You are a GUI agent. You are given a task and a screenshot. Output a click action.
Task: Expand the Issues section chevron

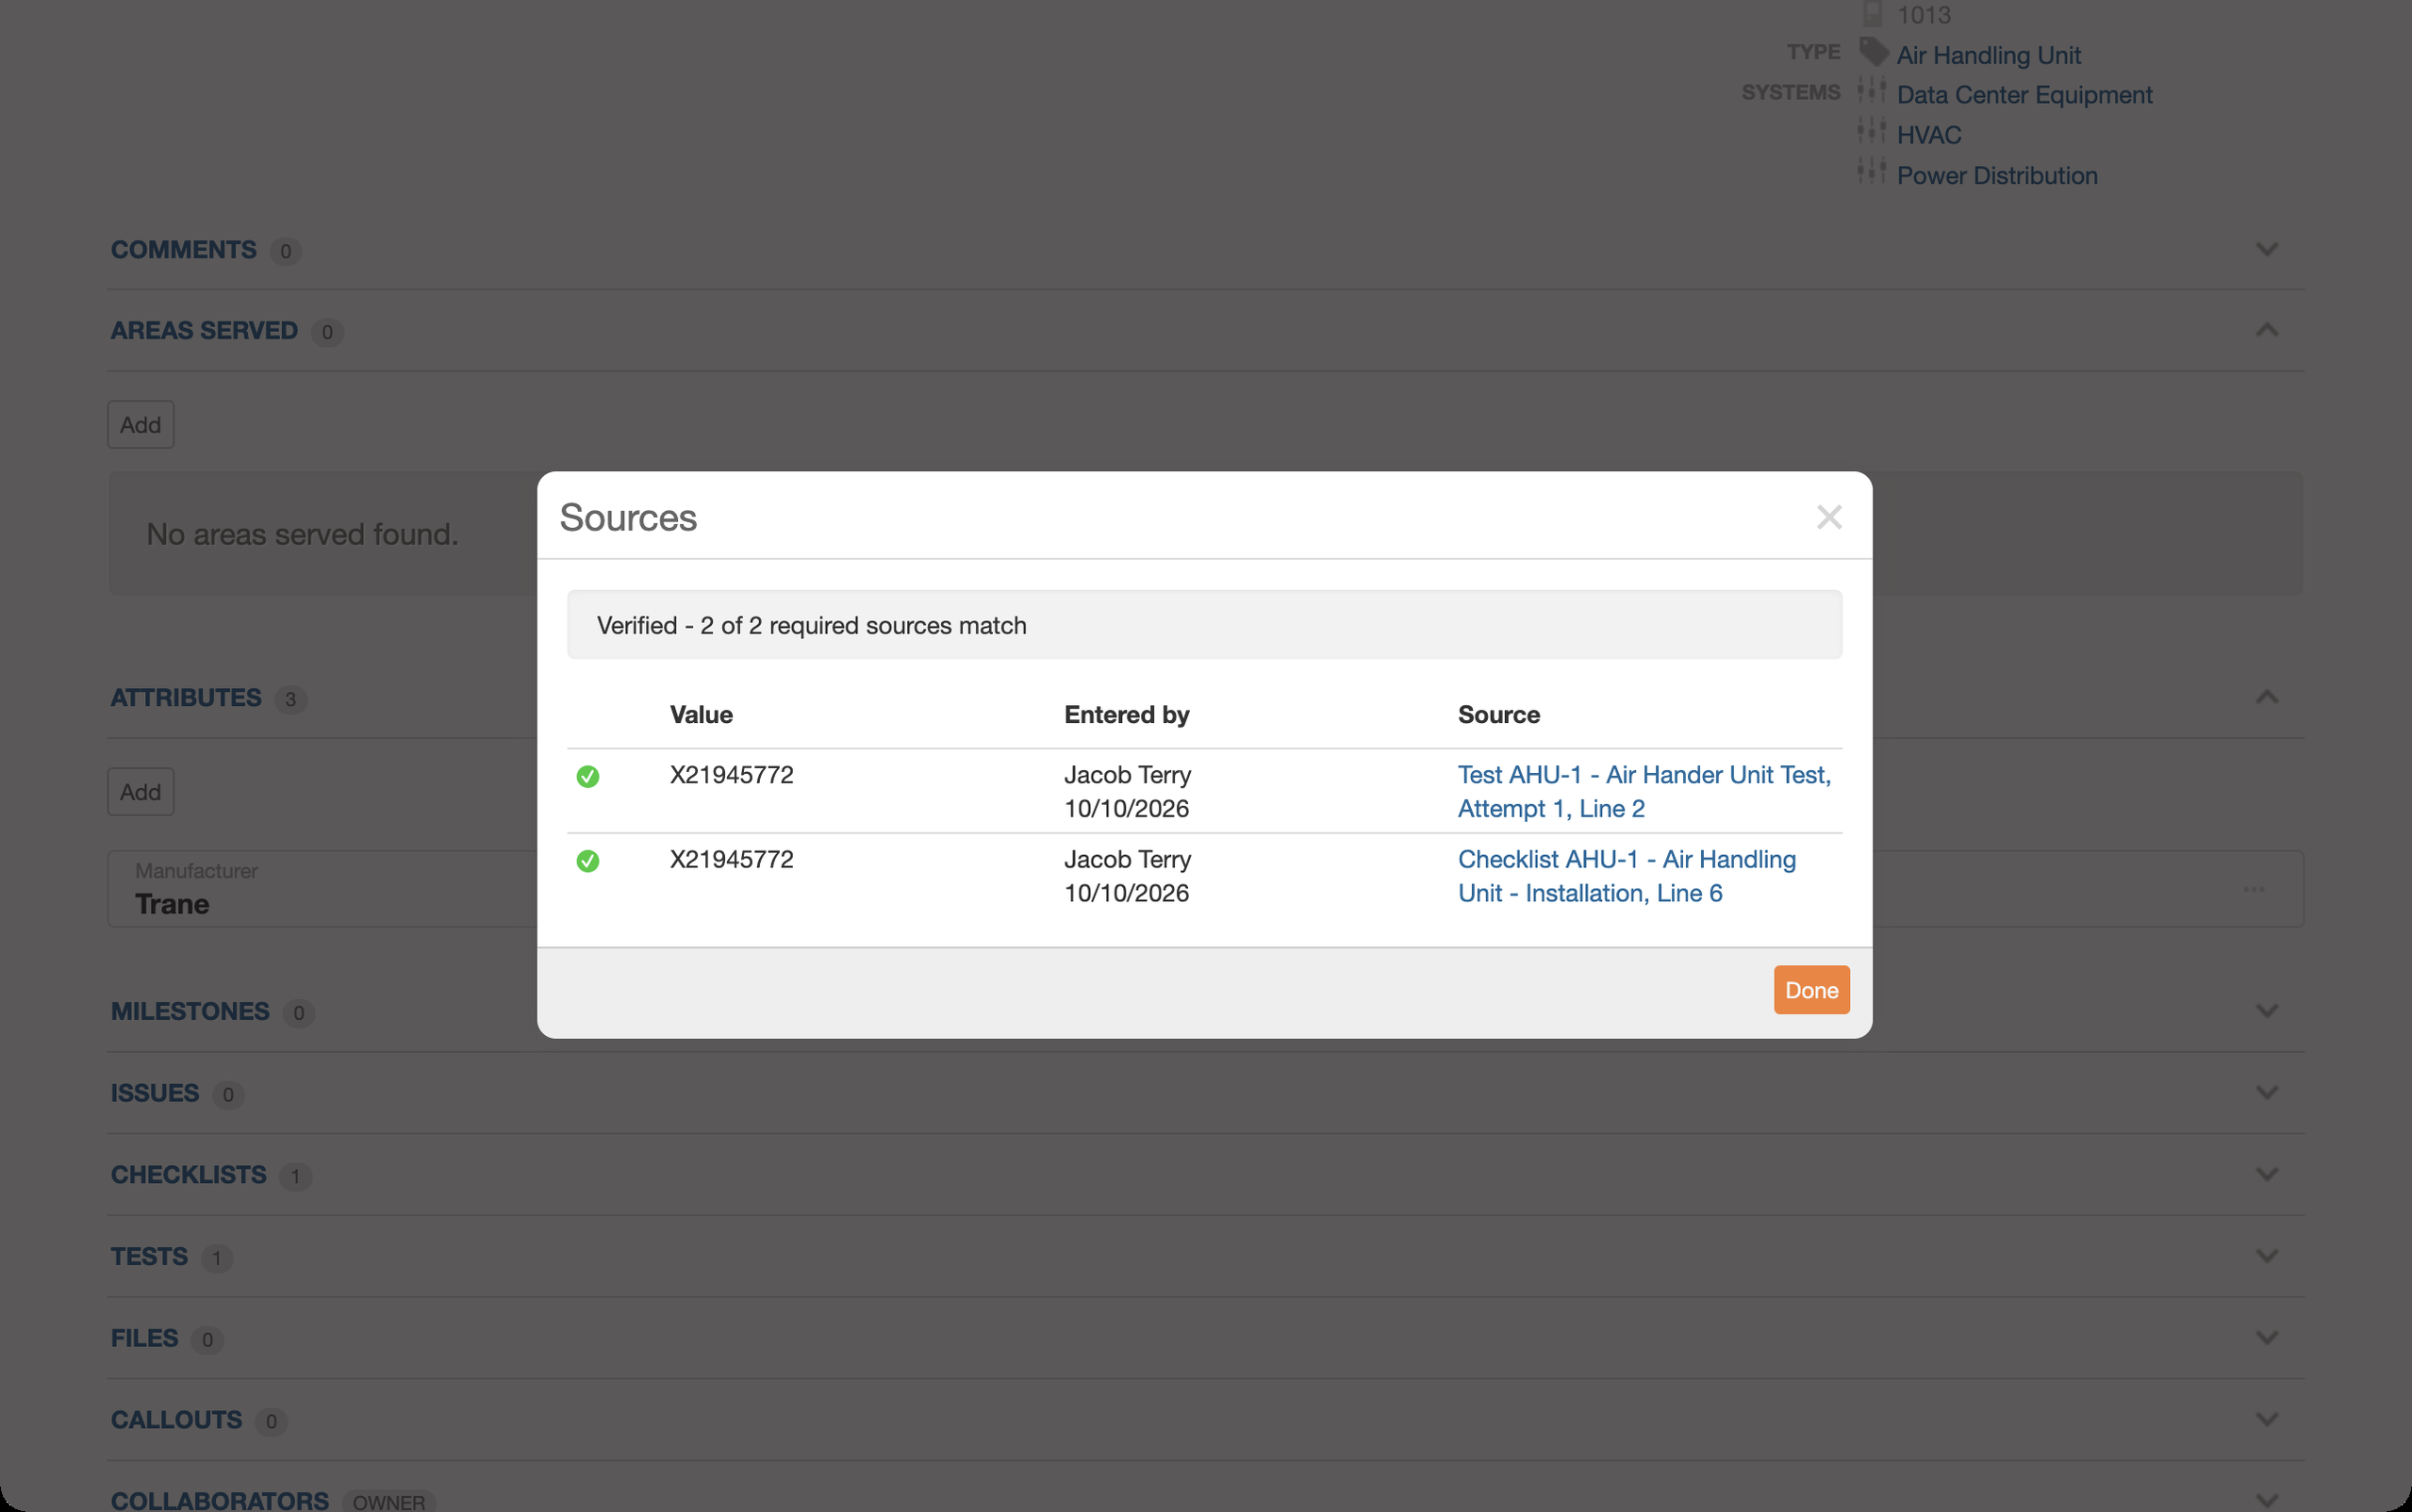coord(2267,1093)
